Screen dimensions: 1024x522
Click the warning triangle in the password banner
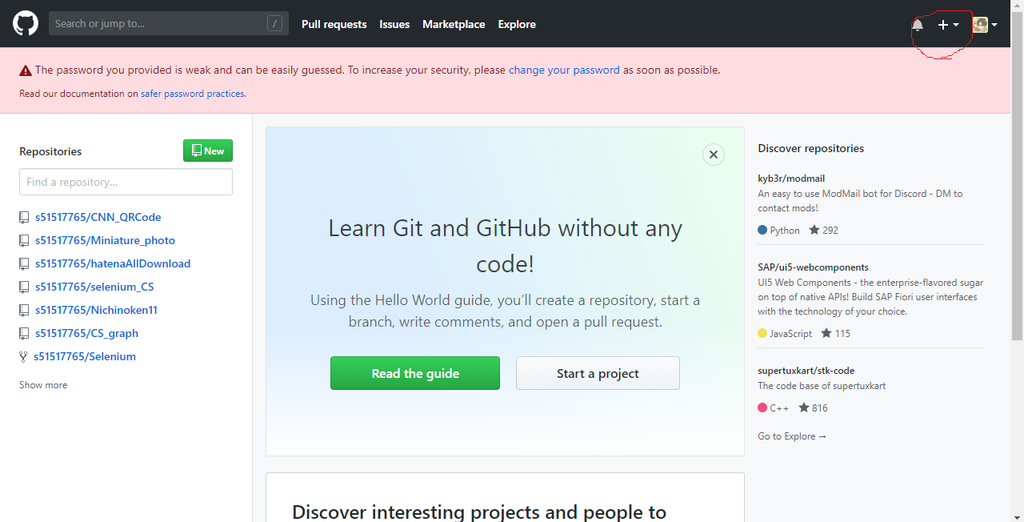(x=25, y=71)
